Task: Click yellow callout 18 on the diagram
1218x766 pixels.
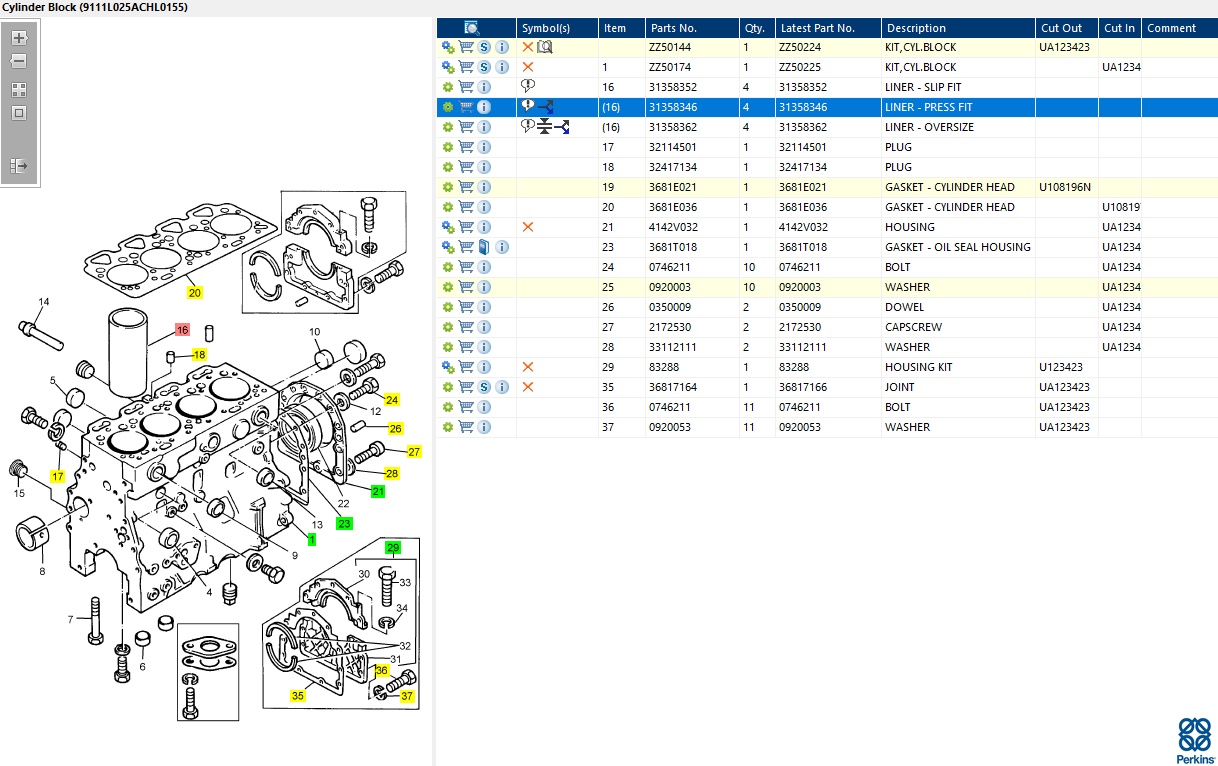Action: pyautogui.click(x=200, y=355)
